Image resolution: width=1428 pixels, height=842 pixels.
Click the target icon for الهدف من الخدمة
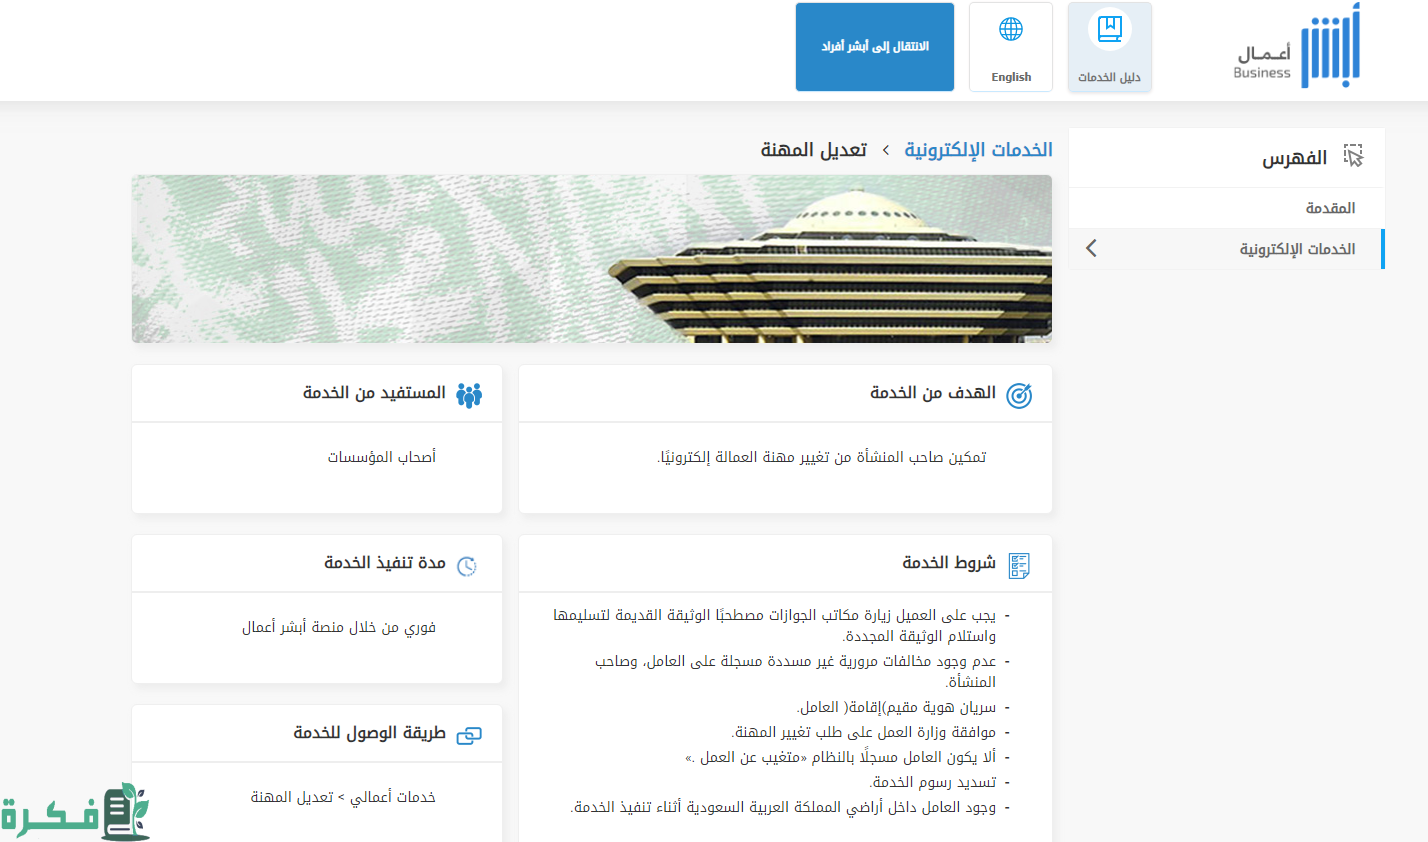pyautogui.click(x=1018, y=395)
